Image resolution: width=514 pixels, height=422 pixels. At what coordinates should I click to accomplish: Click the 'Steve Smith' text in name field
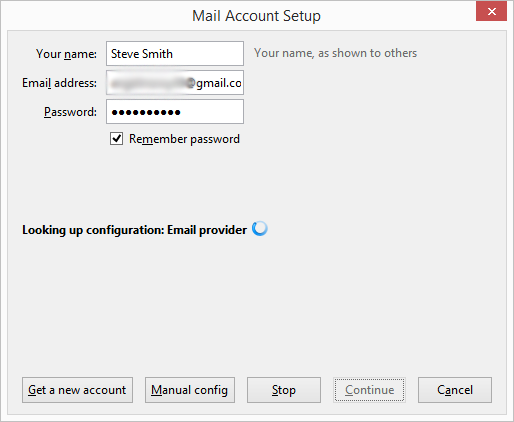tap(142, 54)
